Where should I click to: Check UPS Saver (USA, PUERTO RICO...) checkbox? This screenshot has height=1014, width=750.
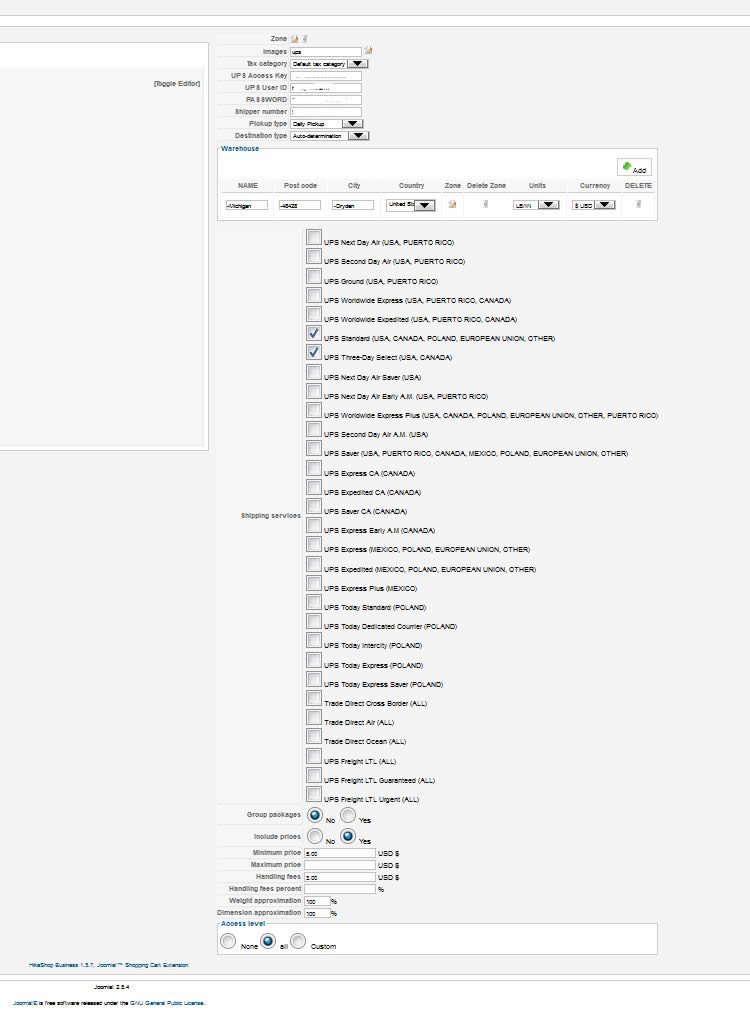pos(314,448)
